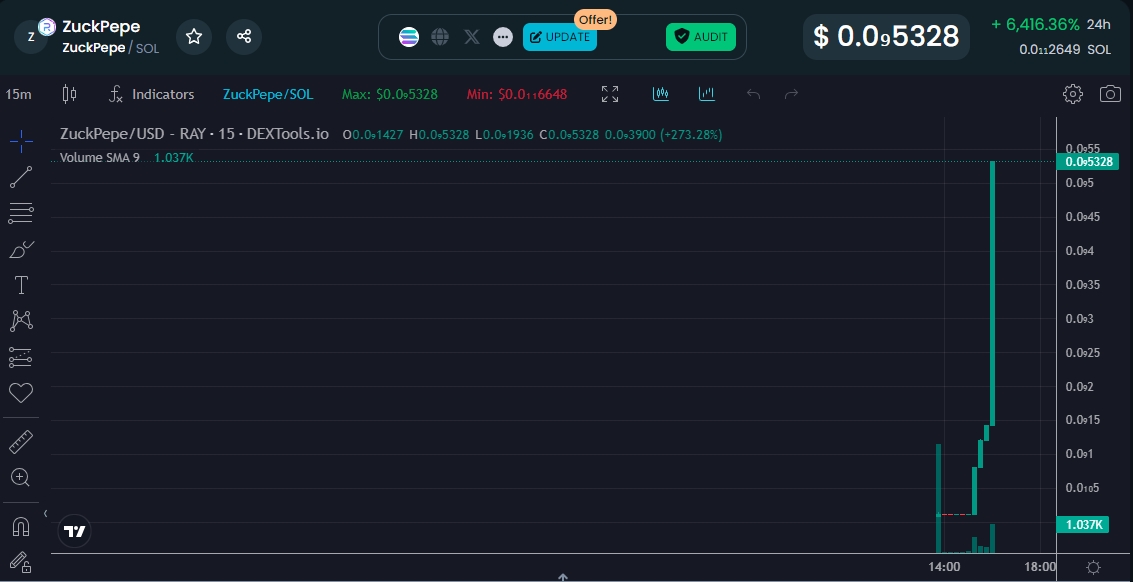The image size is (1133, 582).
Task: Toggle the volume histogram display
Action: coord(707,93)
